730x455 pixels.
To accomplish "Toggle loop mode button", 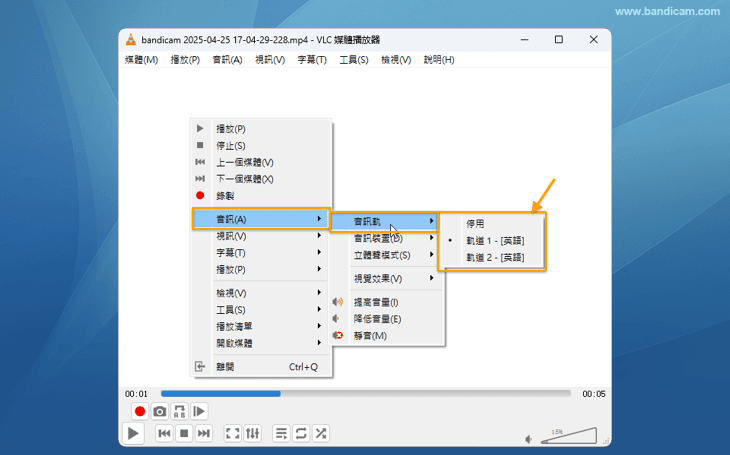I will point(301,434).
